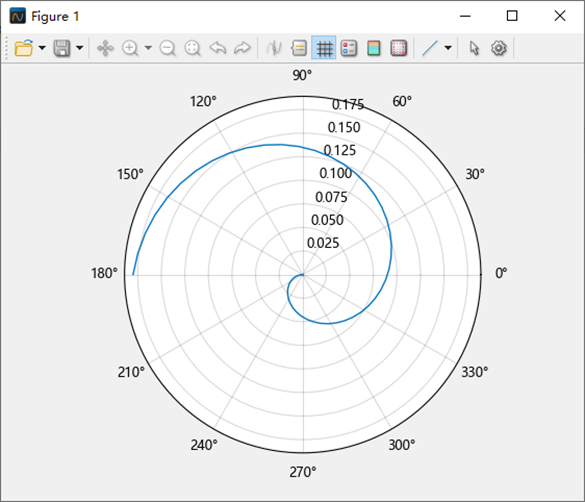Image resolution: width=585 pixels, height=502 pixels.
Task: Click the 90° angle tick label
Action: click(302, 75)
